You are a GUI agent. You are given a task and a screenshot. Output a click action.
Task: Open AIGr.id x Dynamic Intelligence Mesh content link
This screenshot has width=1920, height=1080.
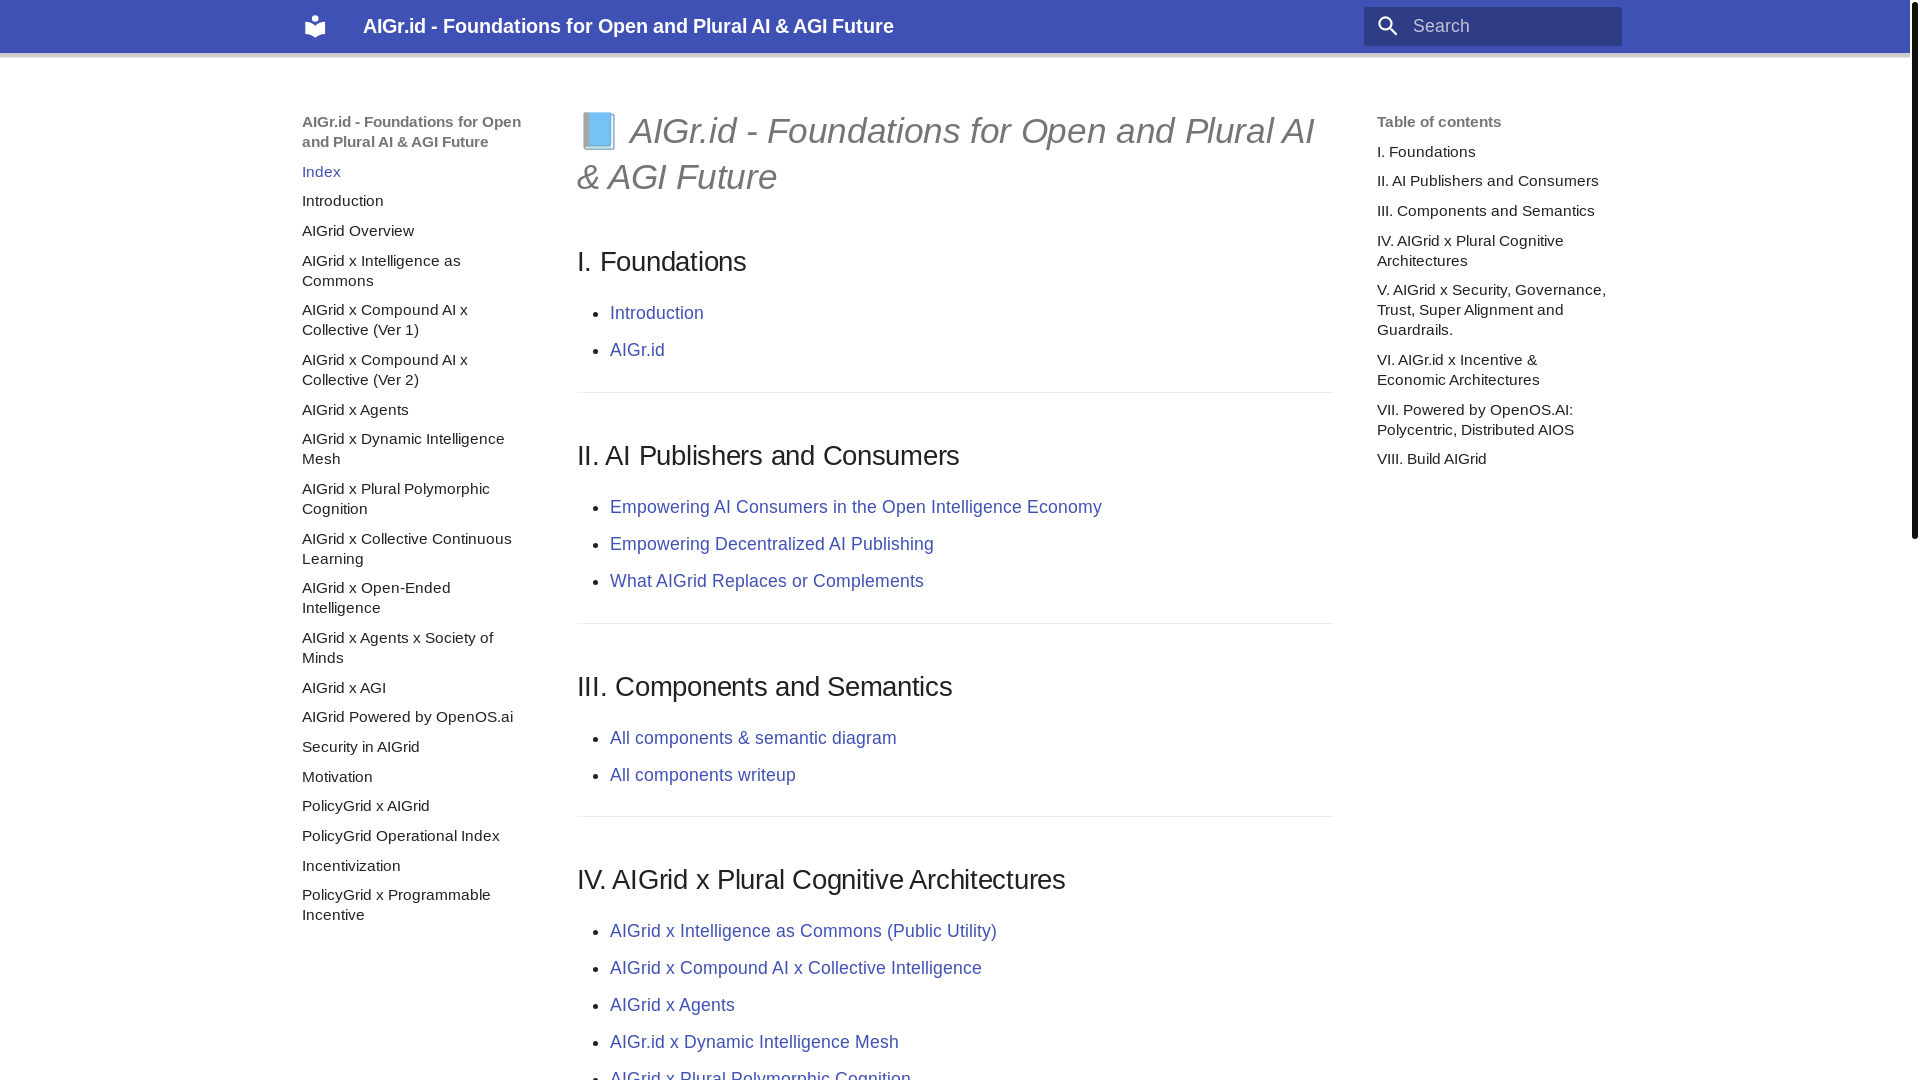coord(754,1042)
